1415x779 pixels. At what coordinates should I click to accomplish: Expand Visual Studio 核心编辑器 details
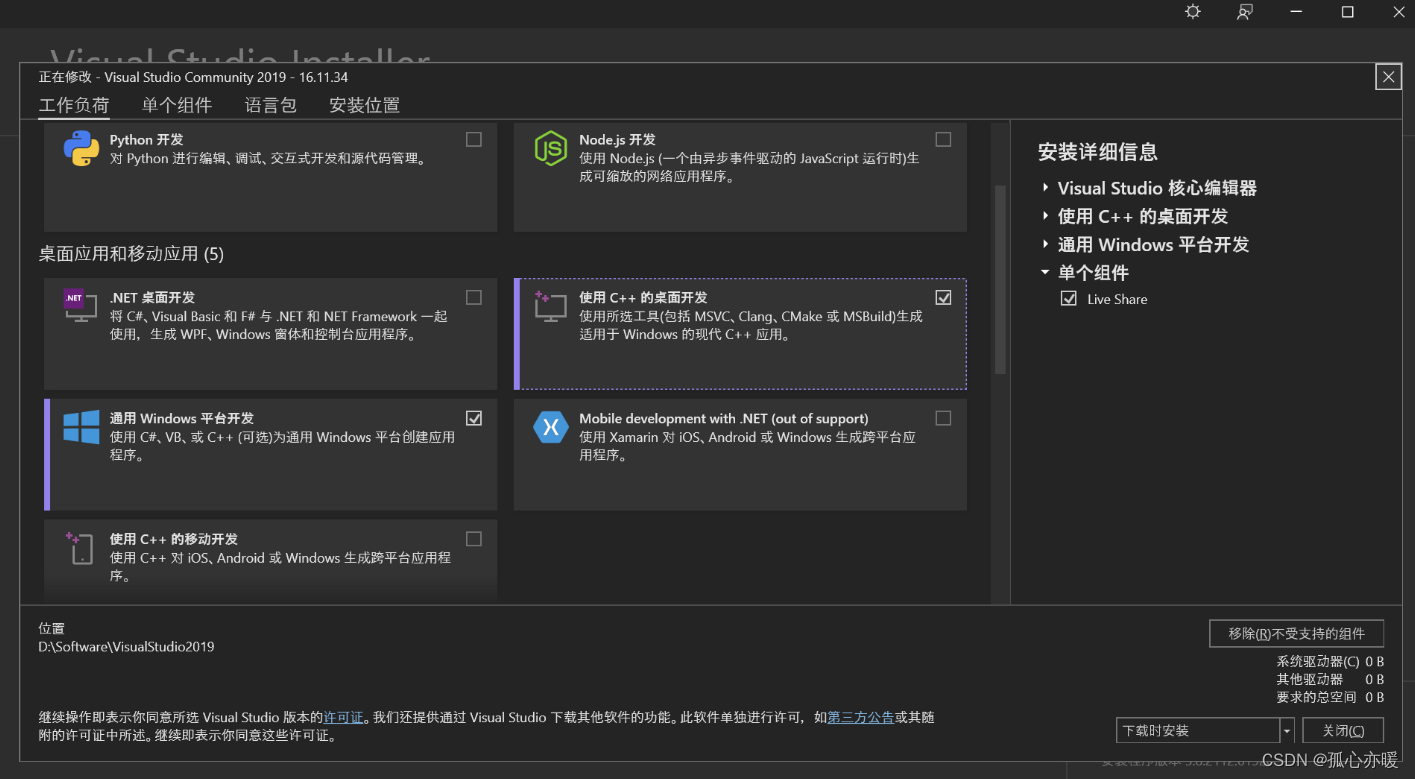[1045, 188]
